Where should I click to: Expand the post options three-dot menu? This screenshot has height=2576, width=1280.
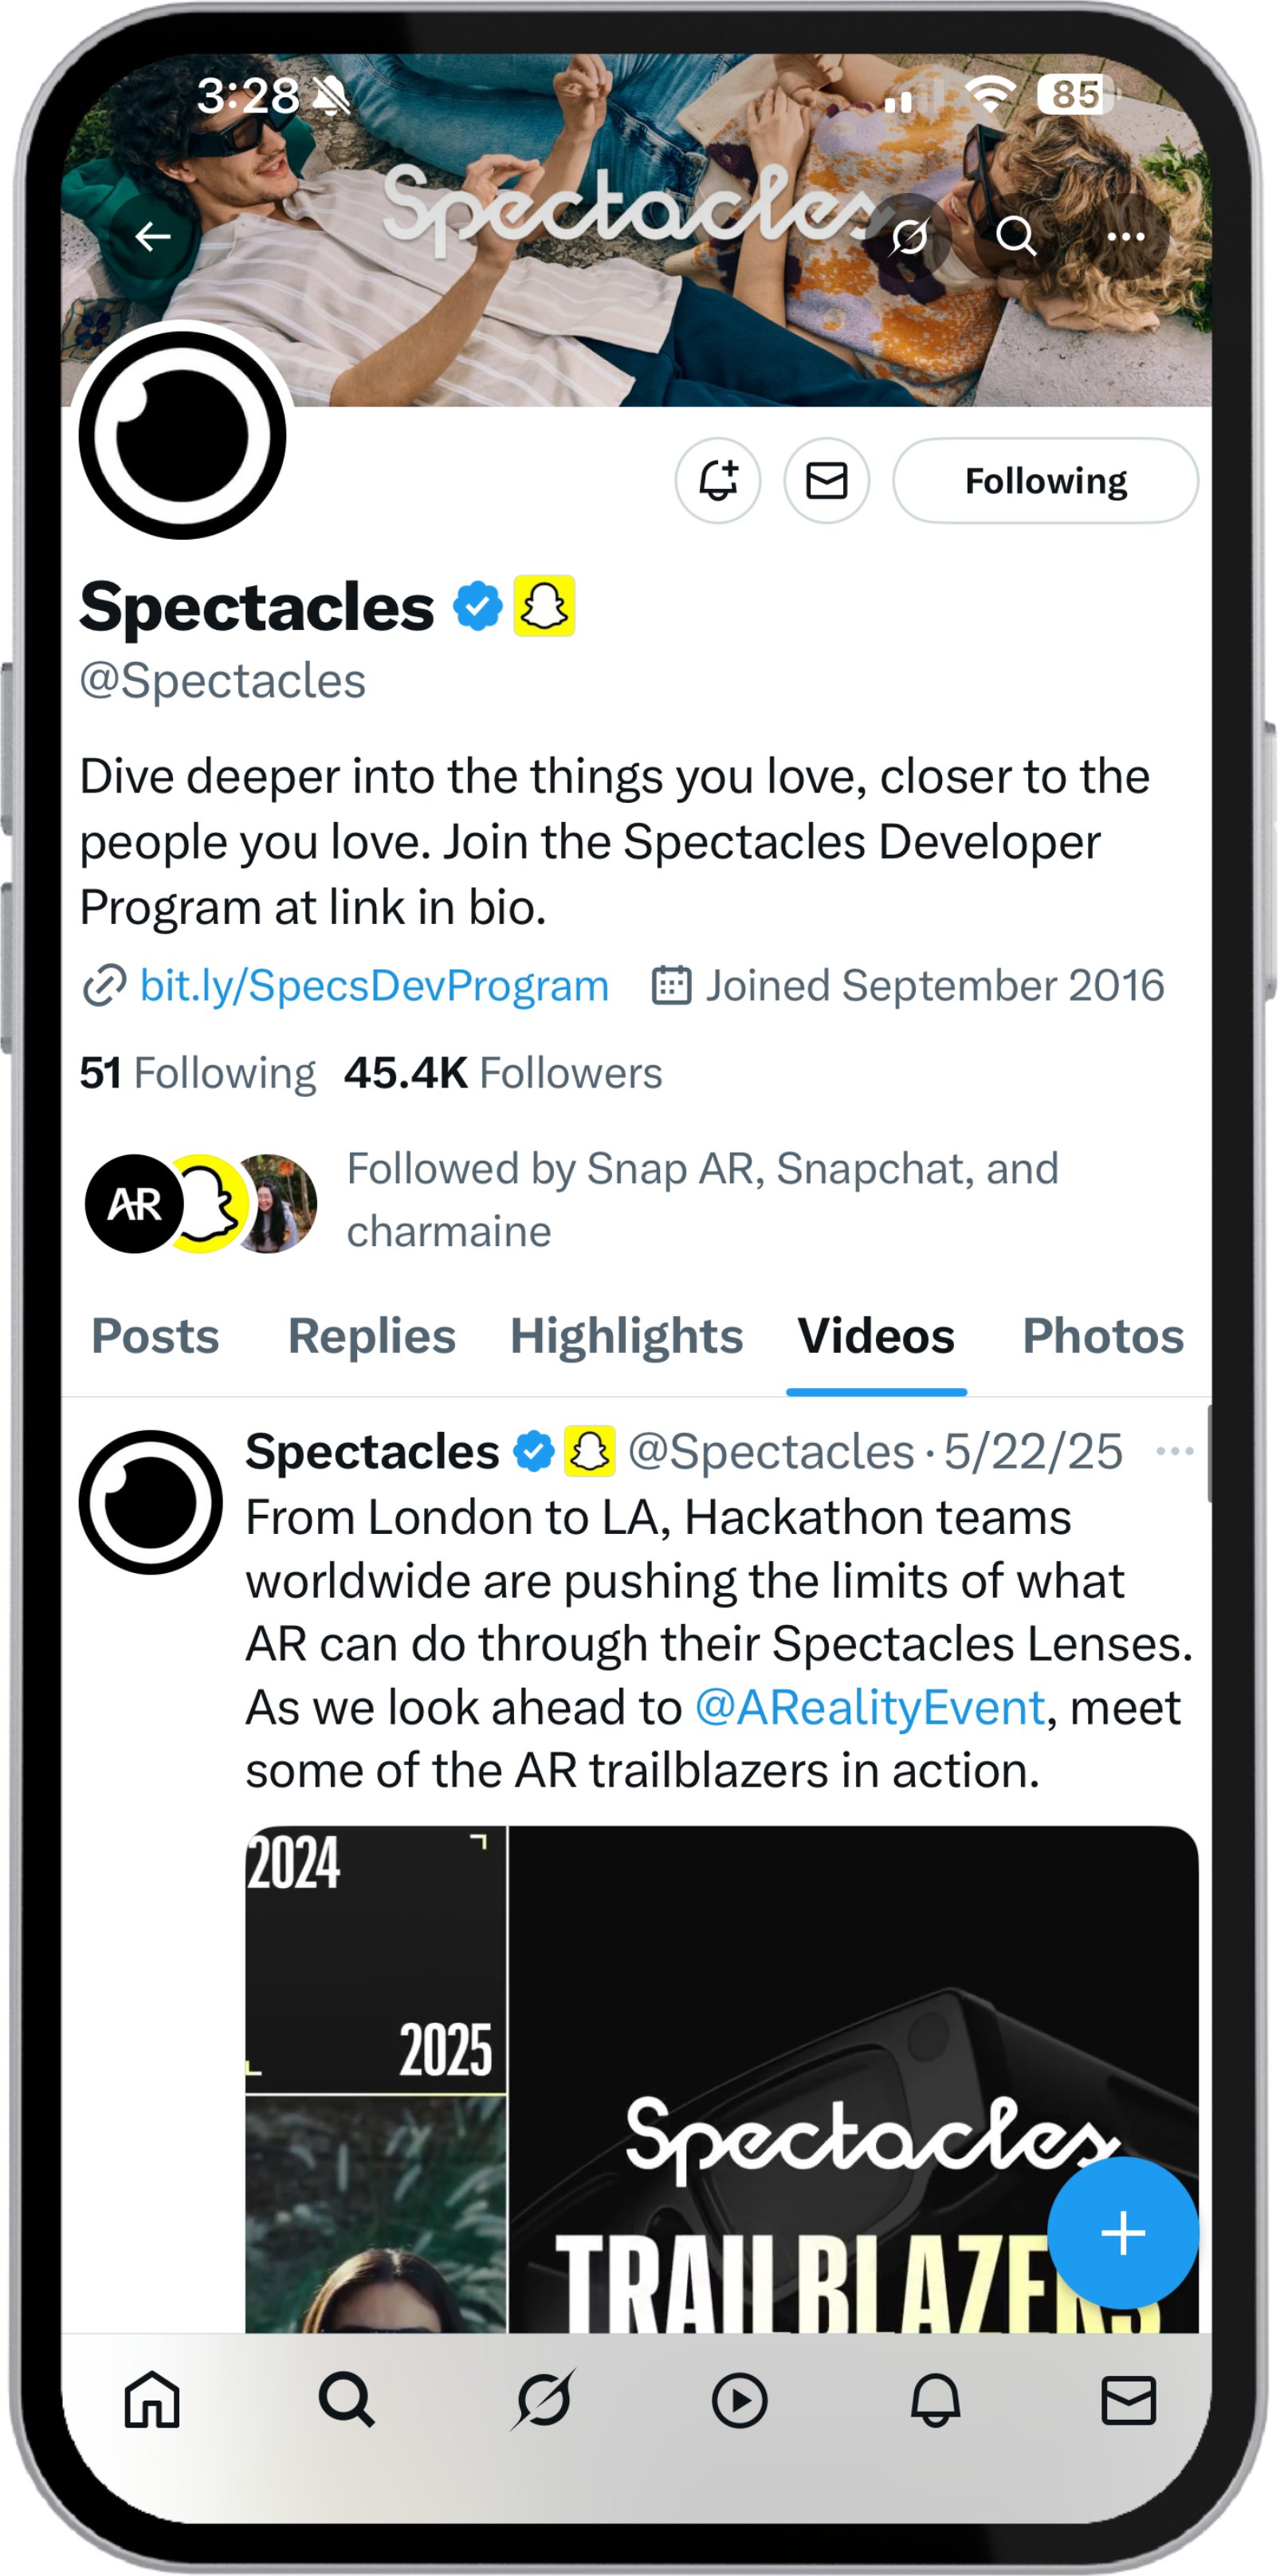point(1174,1452)
